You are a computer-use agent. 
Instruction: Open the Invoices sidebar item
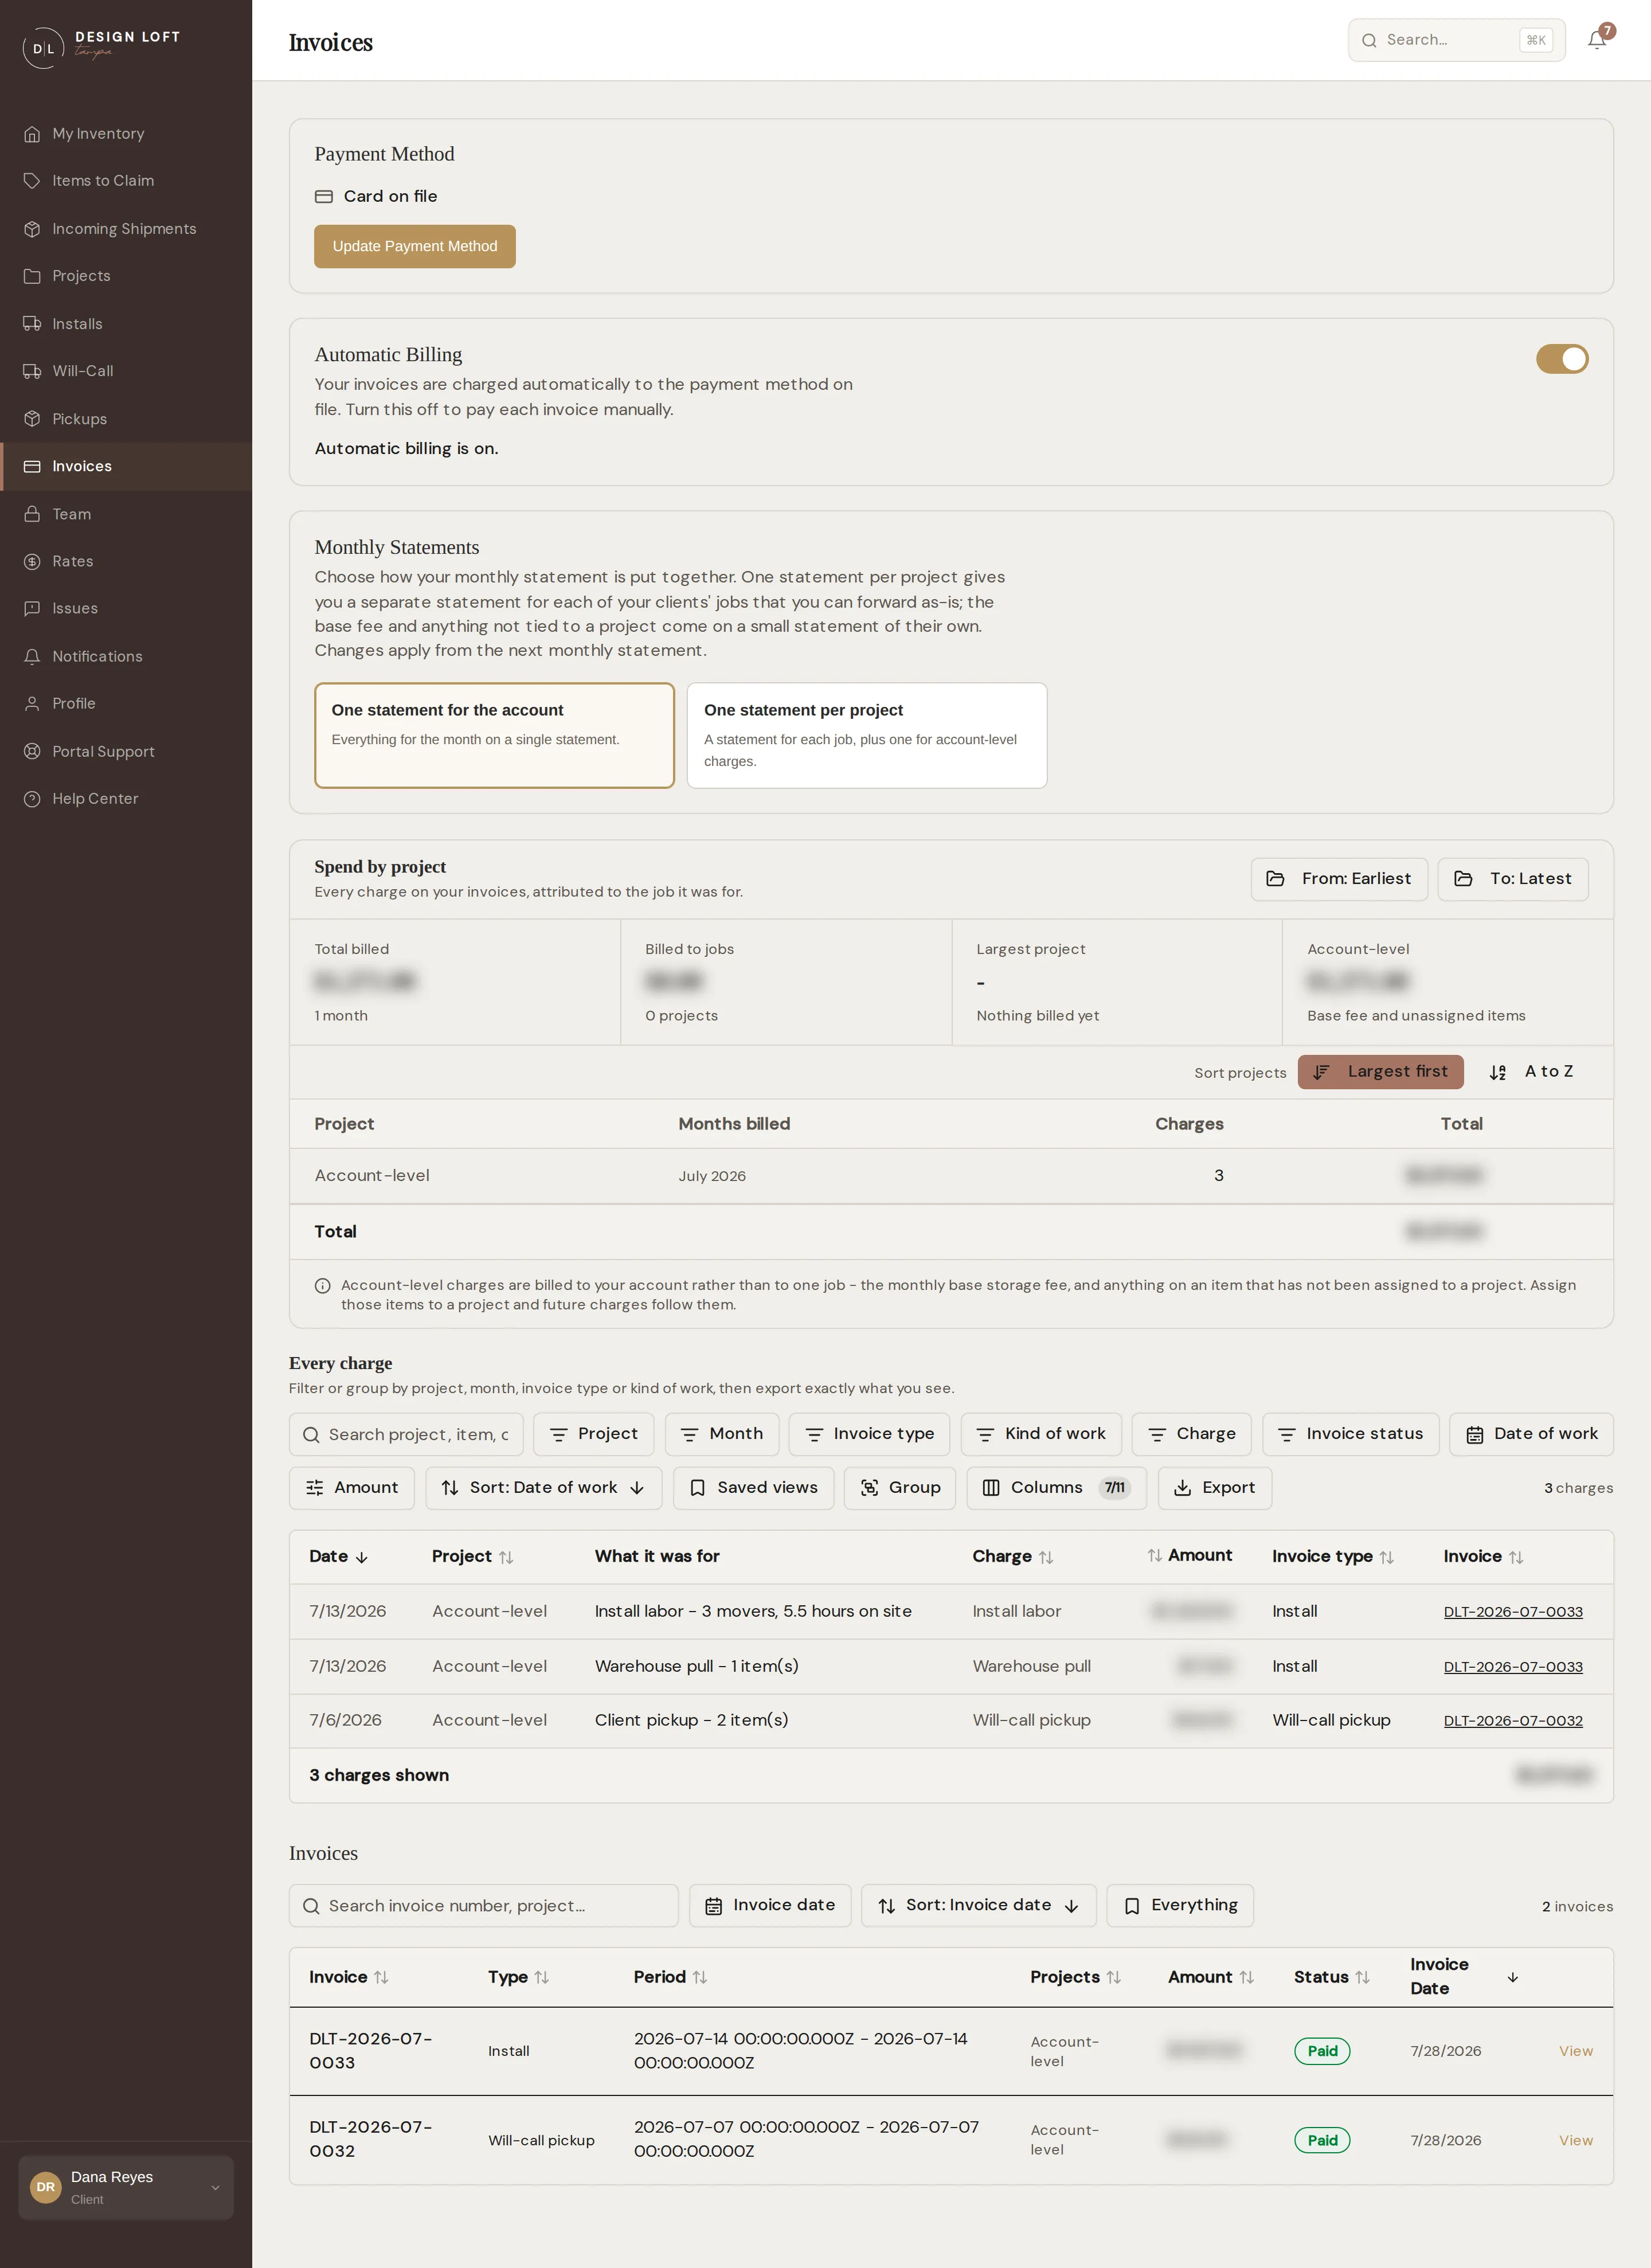126,466
